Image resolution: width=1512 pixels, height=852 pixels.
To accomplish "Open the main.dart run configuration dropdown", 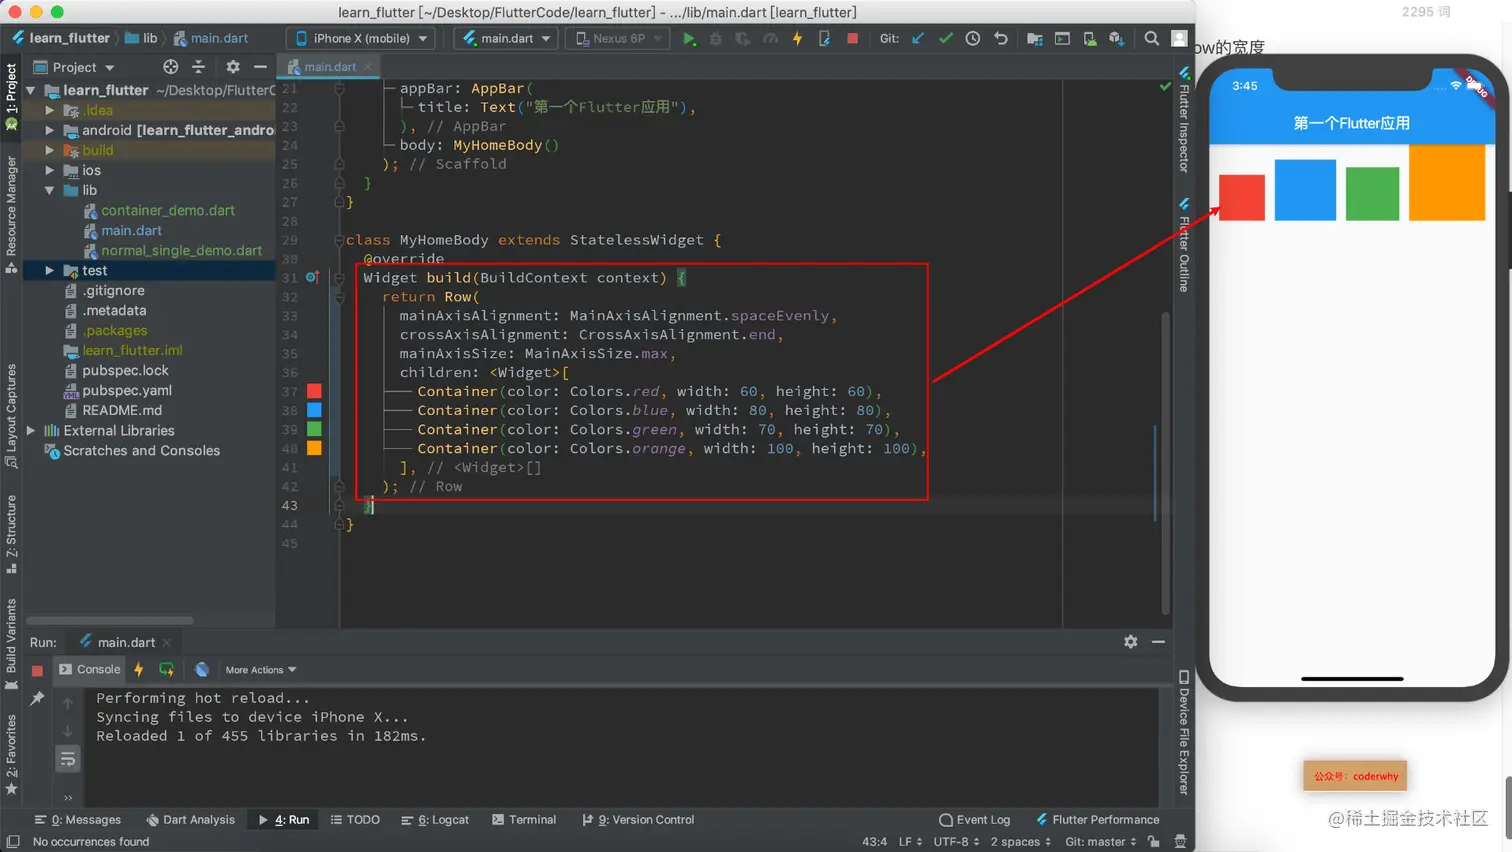I will pyautogui.click(x=507, y=39).
